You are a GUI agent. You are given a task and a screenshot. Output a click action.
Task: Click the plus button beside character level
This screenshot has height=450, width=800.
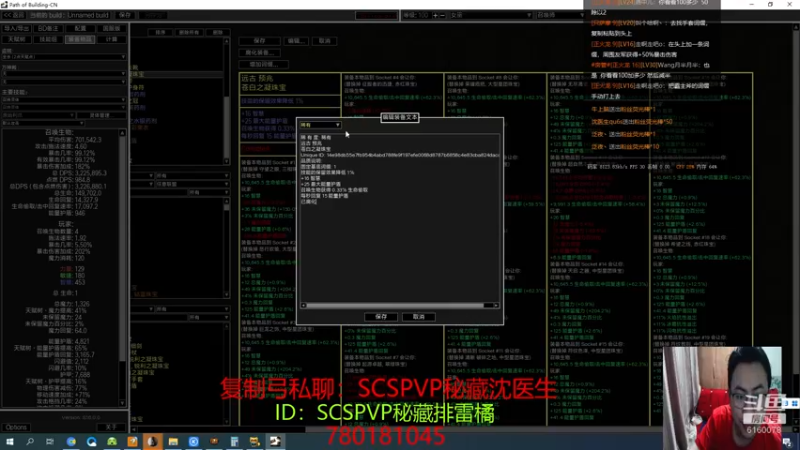tap(435, 15)
